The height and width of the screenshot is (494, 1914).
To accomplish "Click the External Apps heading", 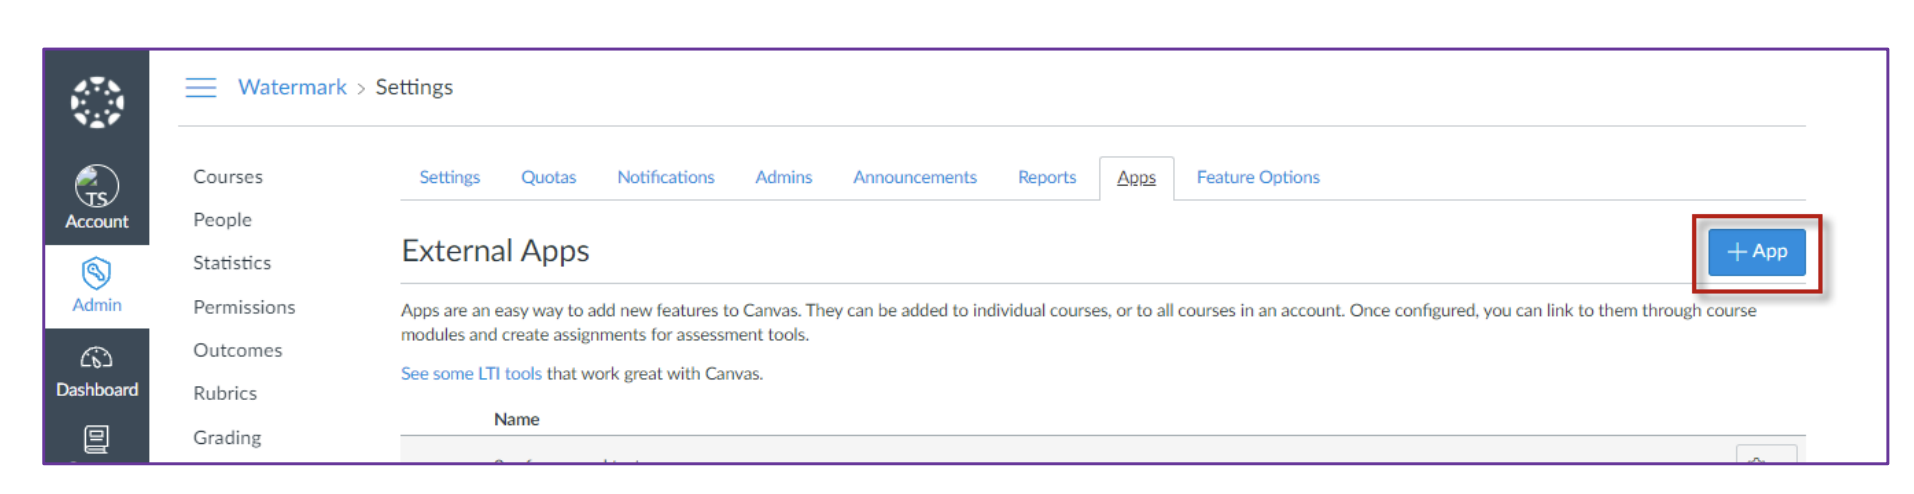I will point(495,250).
